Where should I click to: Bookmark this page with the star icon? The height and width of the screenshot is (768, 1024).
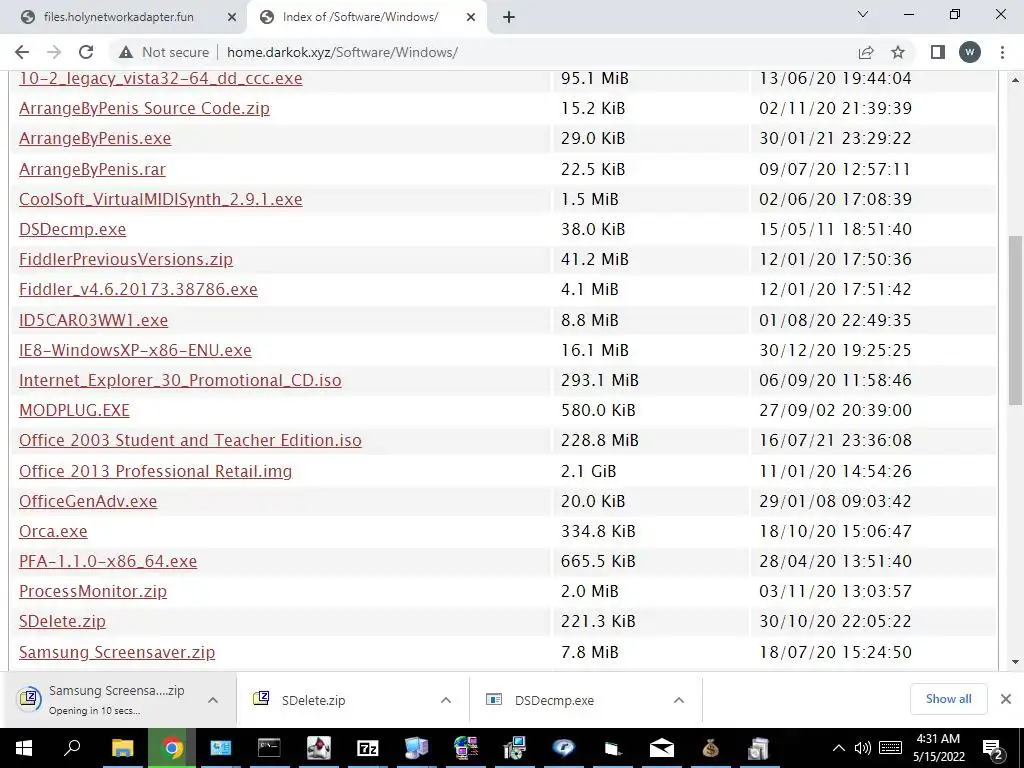tap(898, 52)
